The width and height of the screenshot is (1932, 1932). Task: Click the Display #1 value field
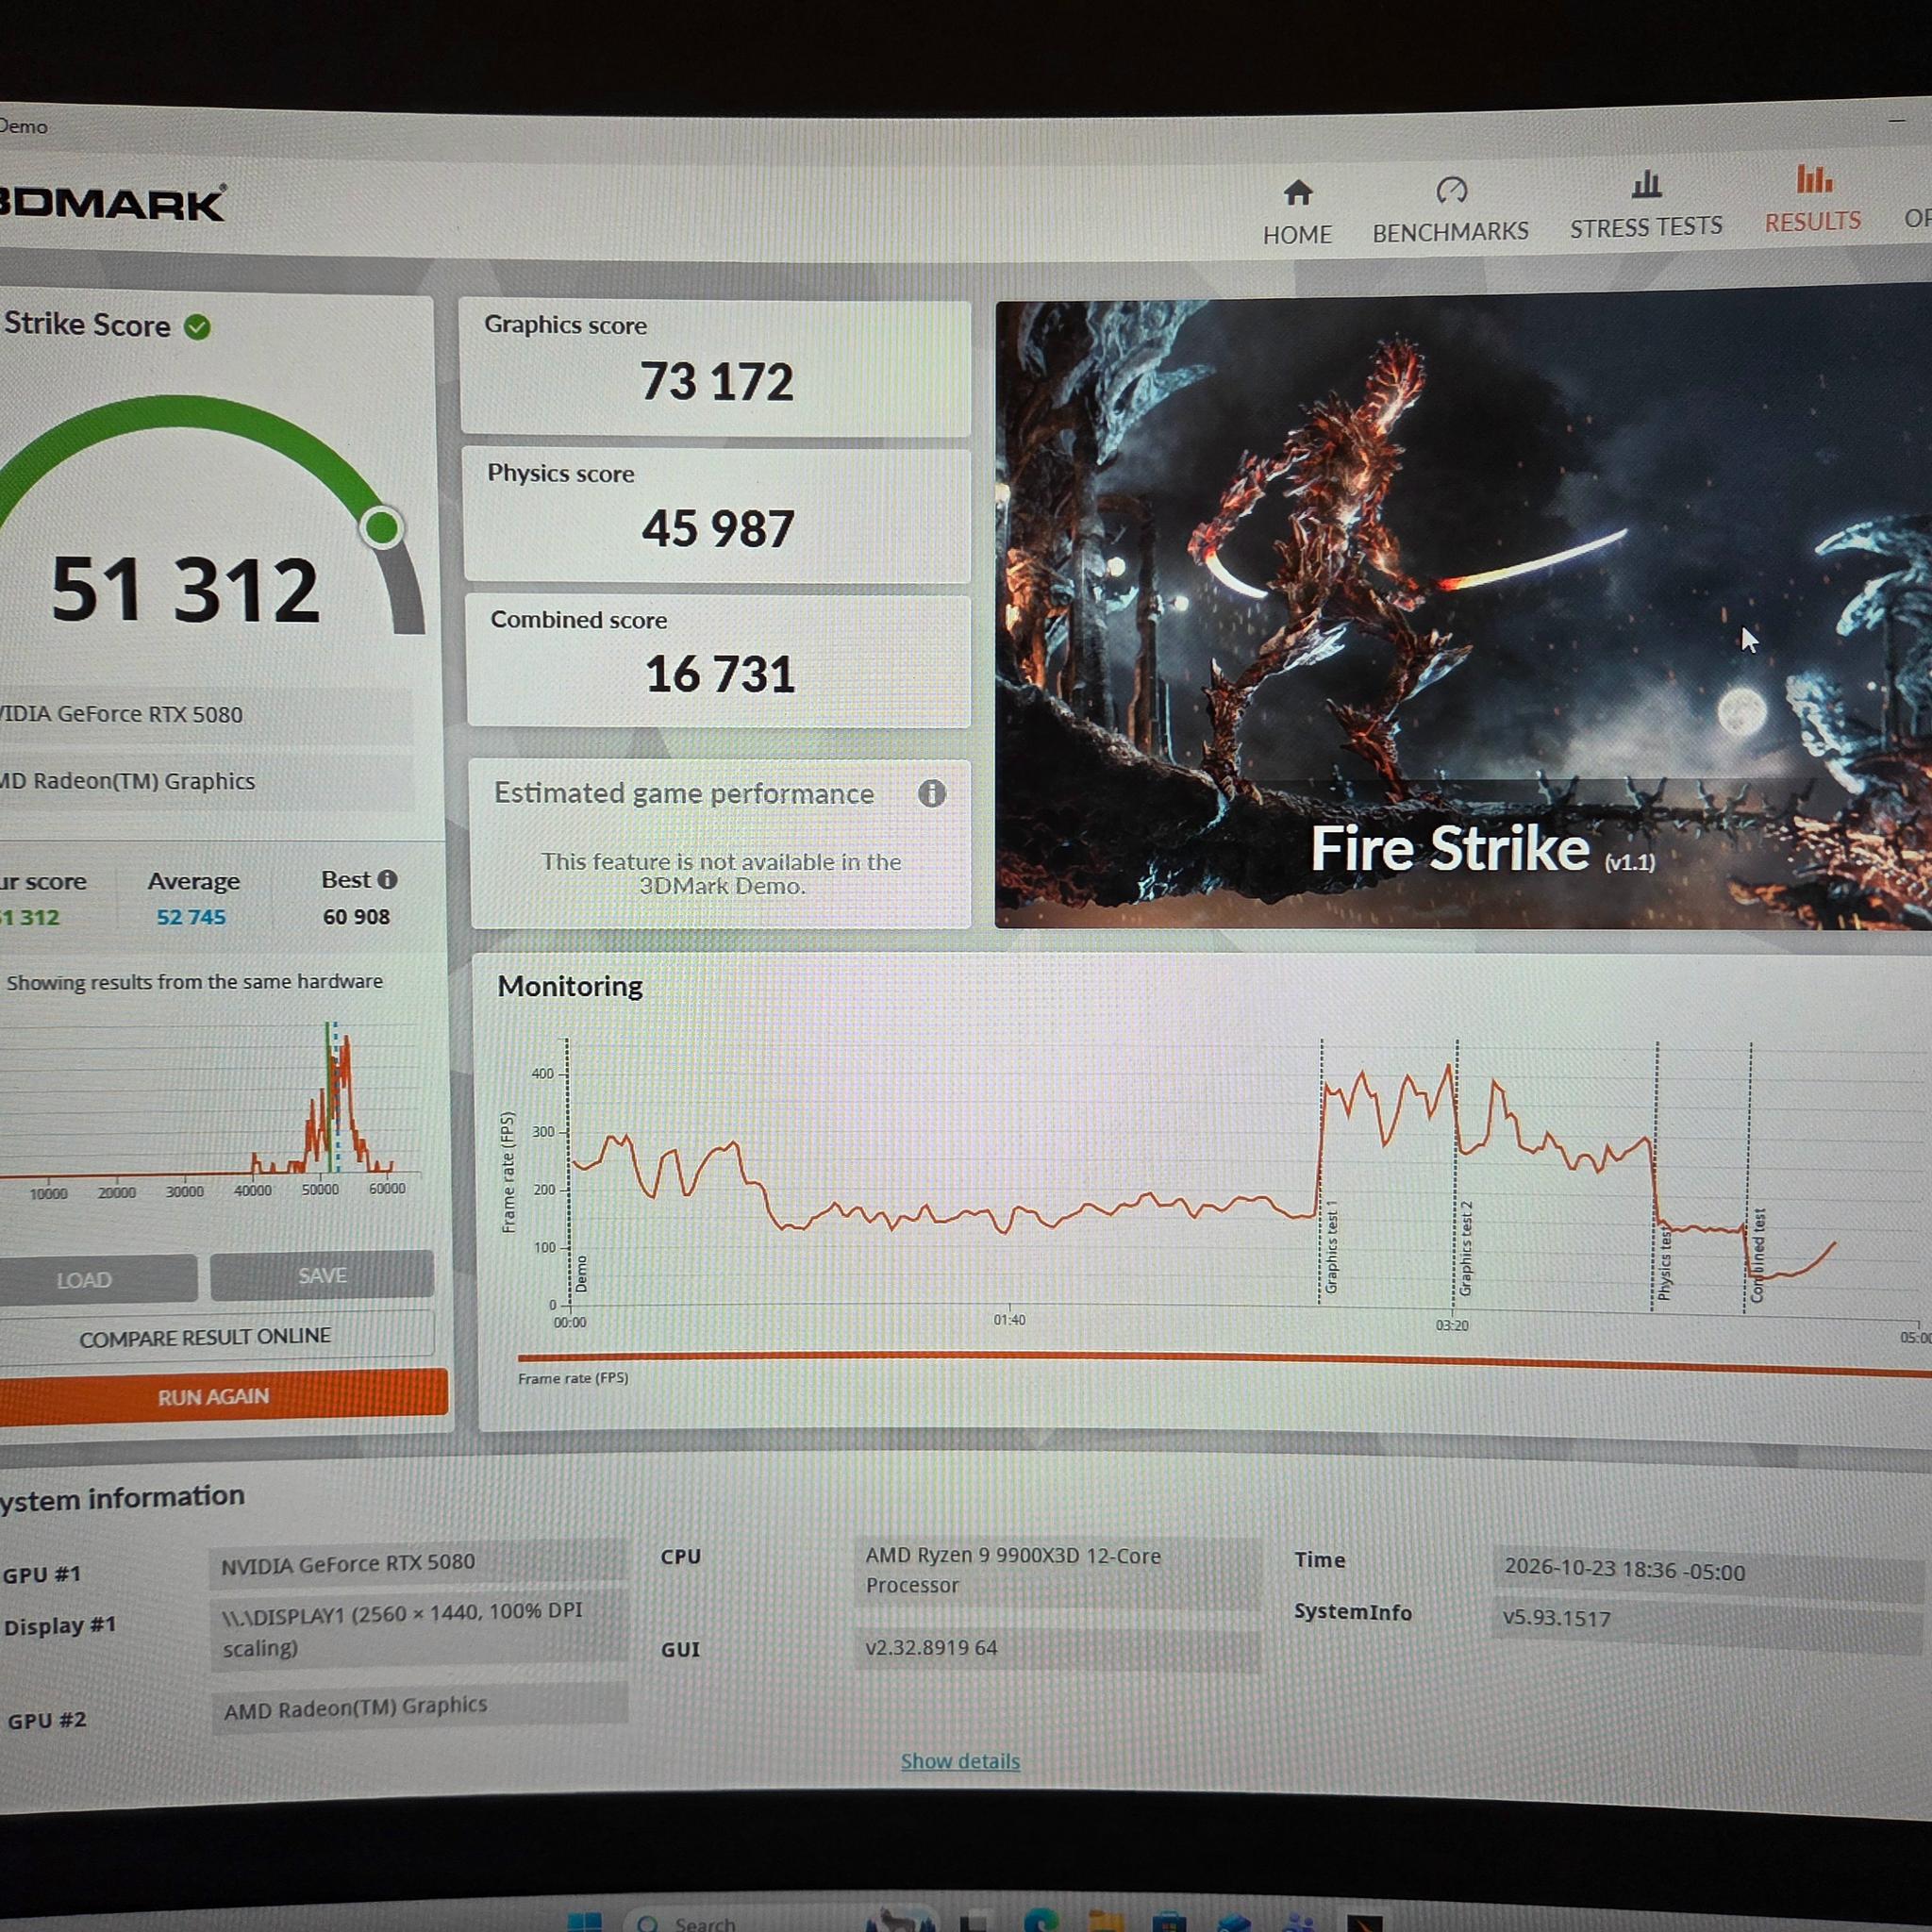(x=420, y=1630)
